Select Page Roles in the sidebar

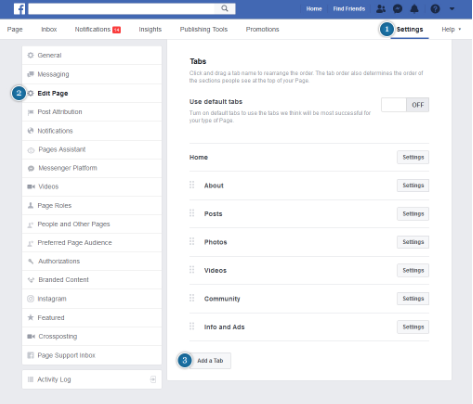pos(92,206)
